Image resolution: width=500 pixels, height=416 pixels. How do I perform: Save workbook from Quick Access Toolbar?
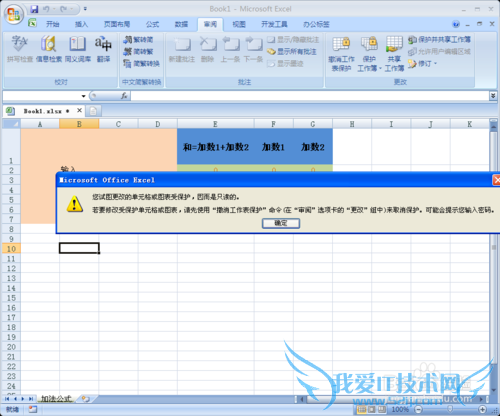[34, 9]
